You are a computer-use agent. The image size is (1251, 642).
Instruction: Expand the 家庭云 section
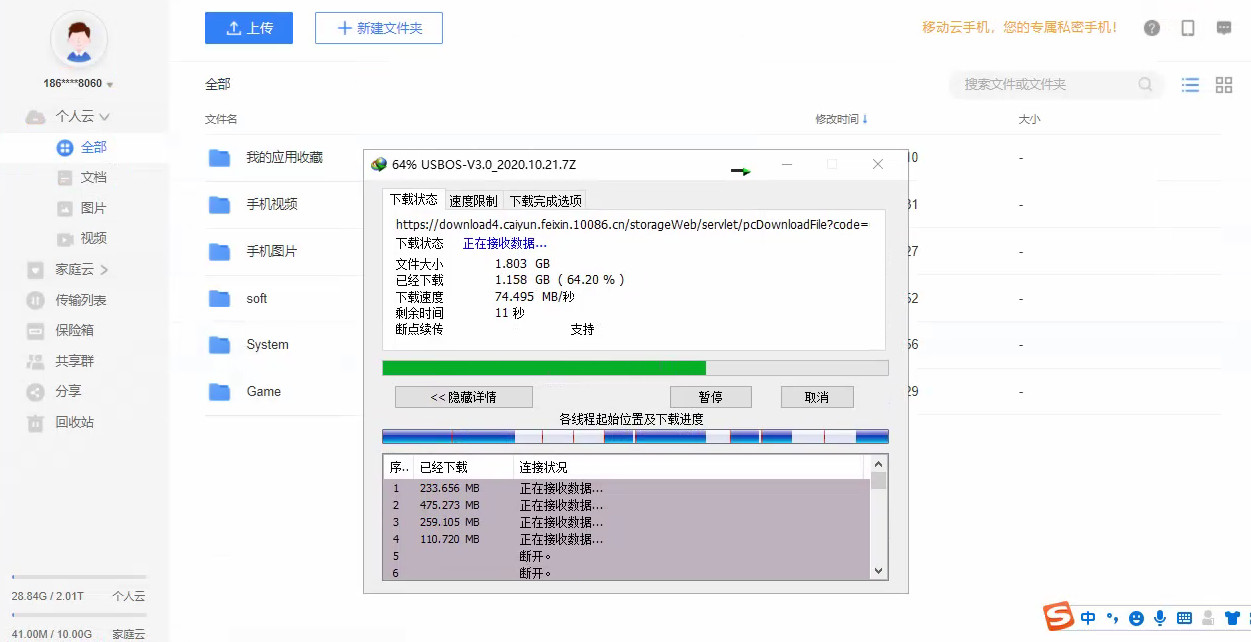104,270
